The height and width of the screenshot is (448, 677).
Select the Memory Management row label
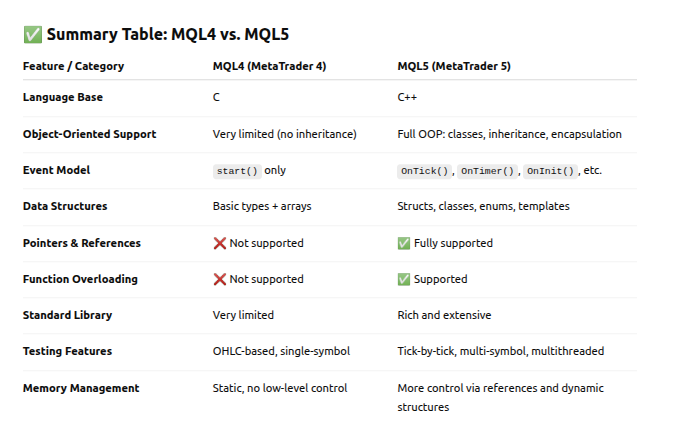81,388
